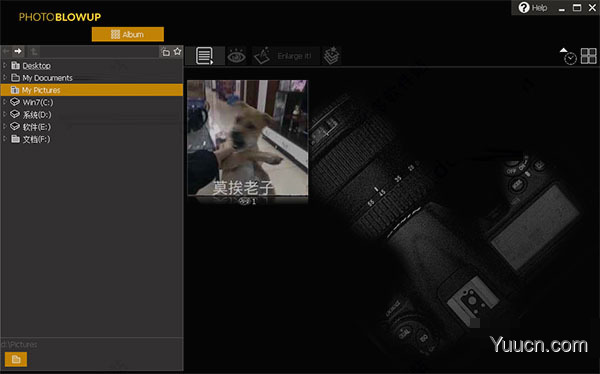Click the back navigation arrow
The height and width of the screenshot is (374, 600).
coord(6,51)
